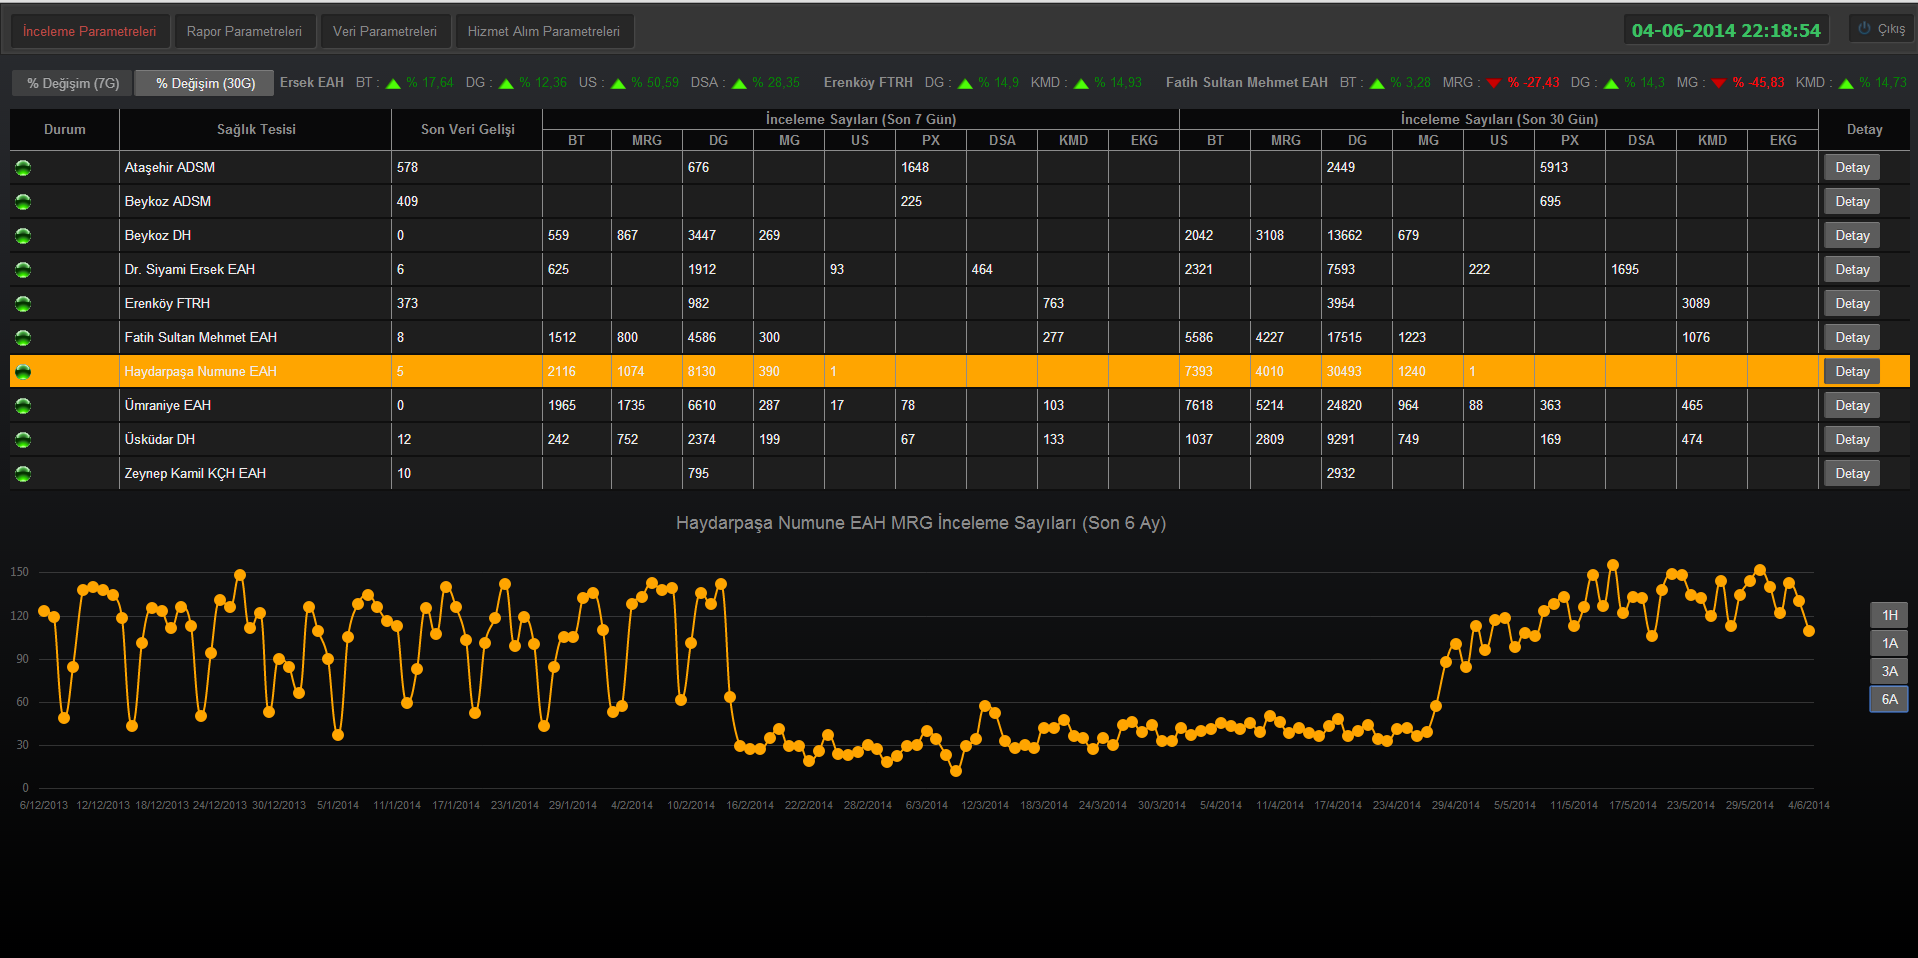Screen dimensions: 1918x958
Task: Click Haydarpaşa 30-day DG value 30493
Action: pyautogui.click(x=1344, y=371)
